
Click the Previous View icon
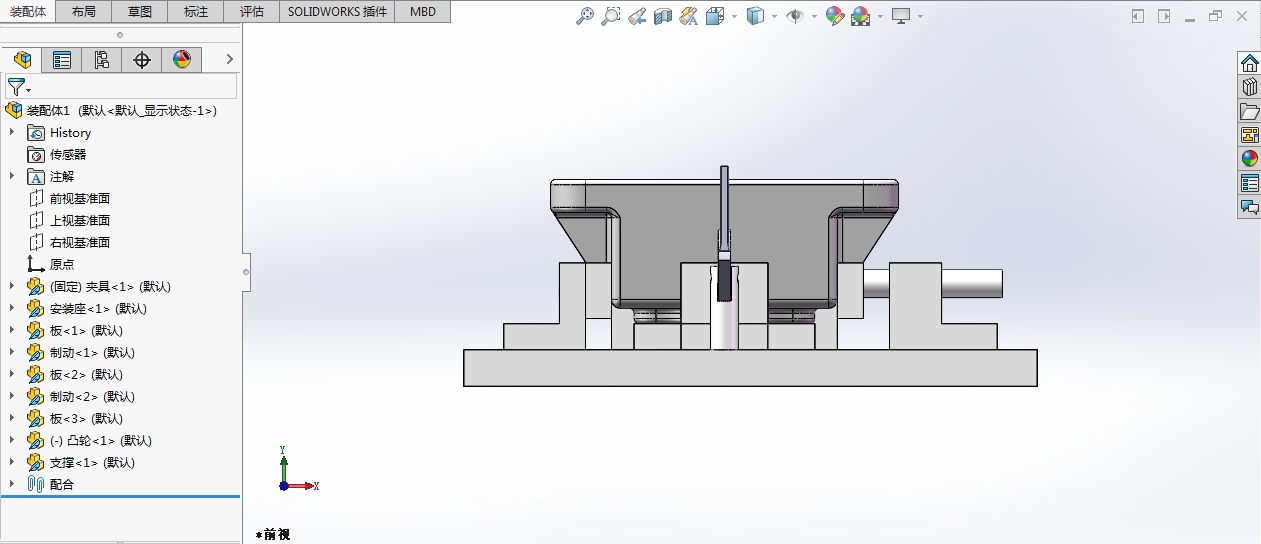[x=636, y=16]
